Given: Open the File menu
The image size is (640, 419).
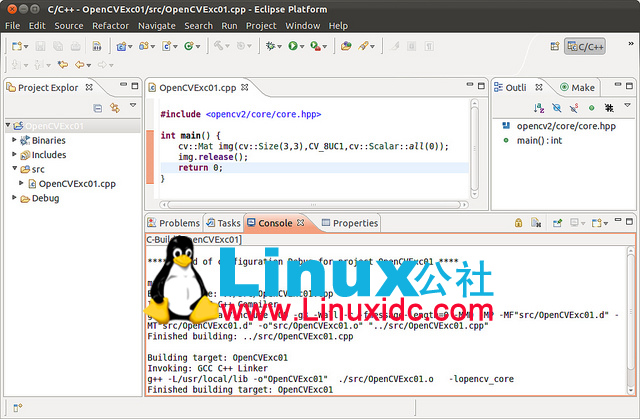Looking at the screenshot, I should [12, 26].
